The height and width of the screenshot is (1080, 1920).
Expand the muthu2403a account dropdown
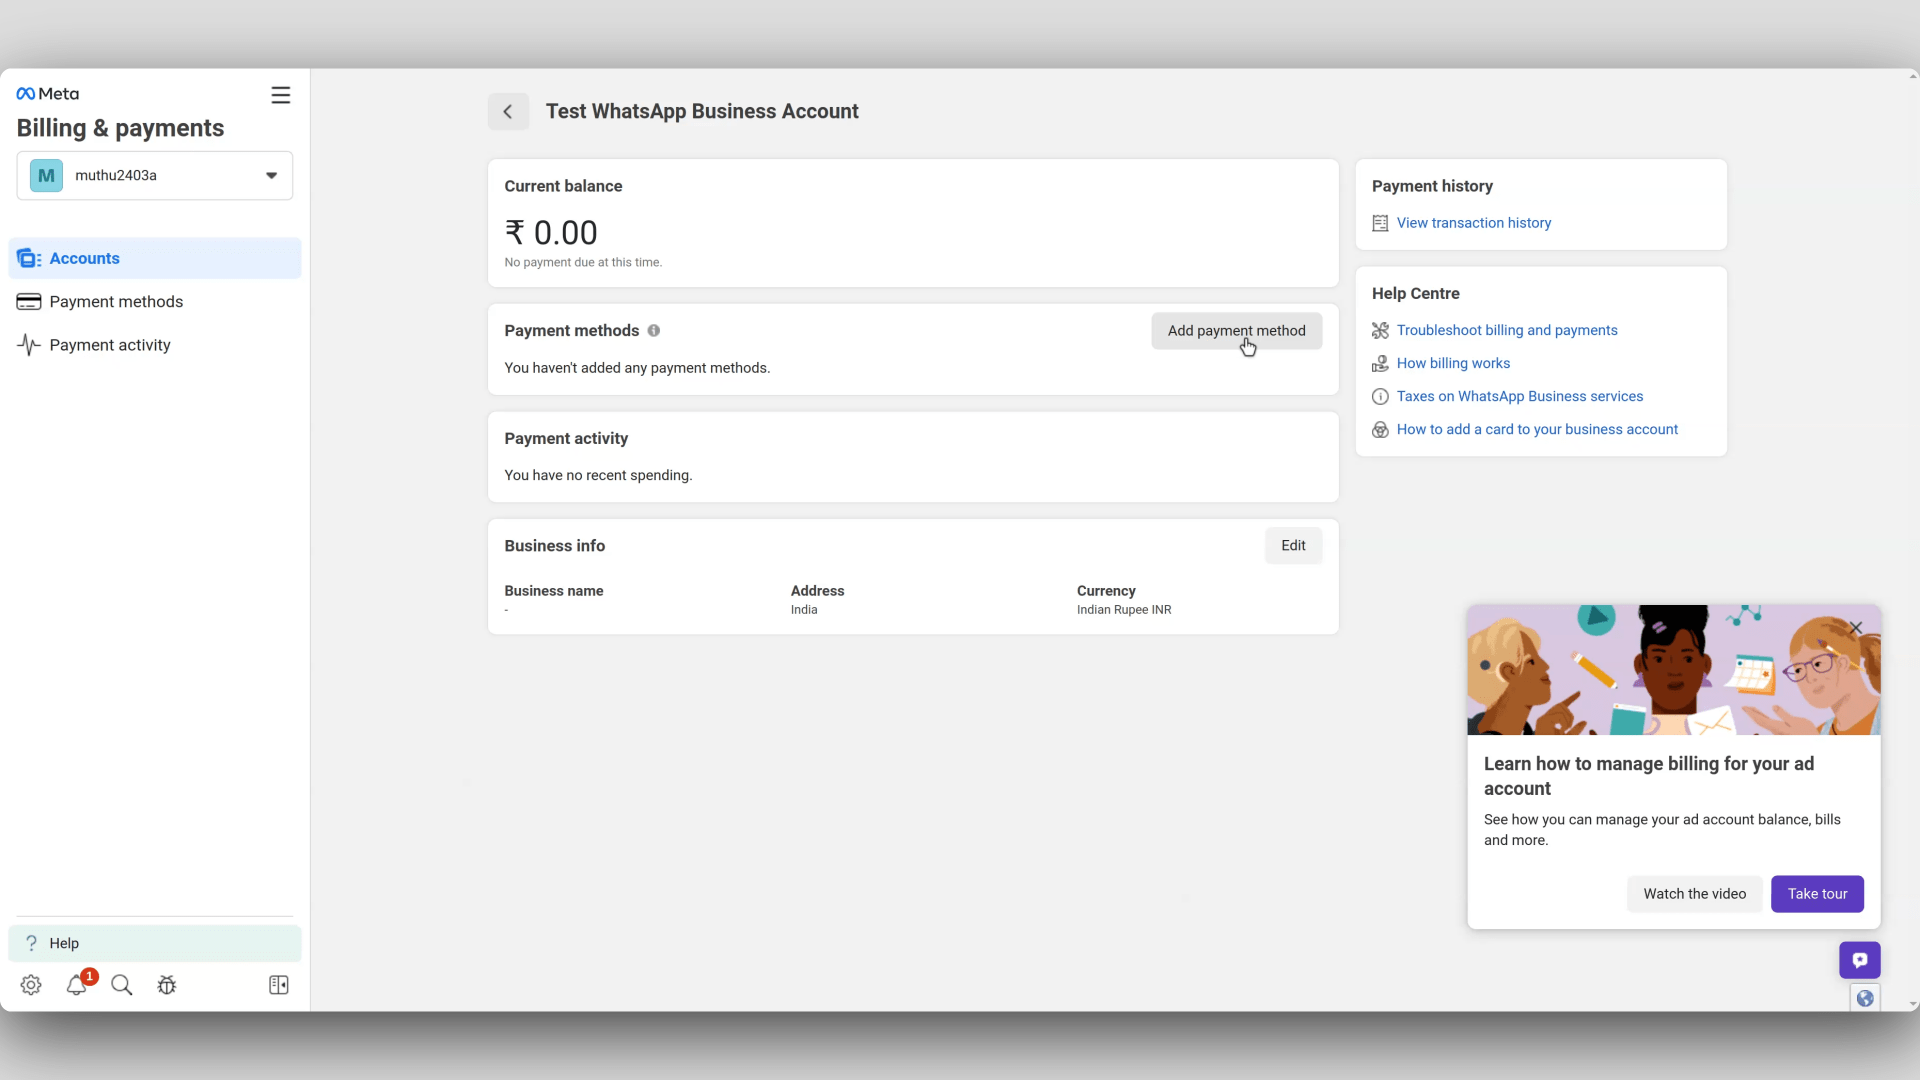click(271, 174)
